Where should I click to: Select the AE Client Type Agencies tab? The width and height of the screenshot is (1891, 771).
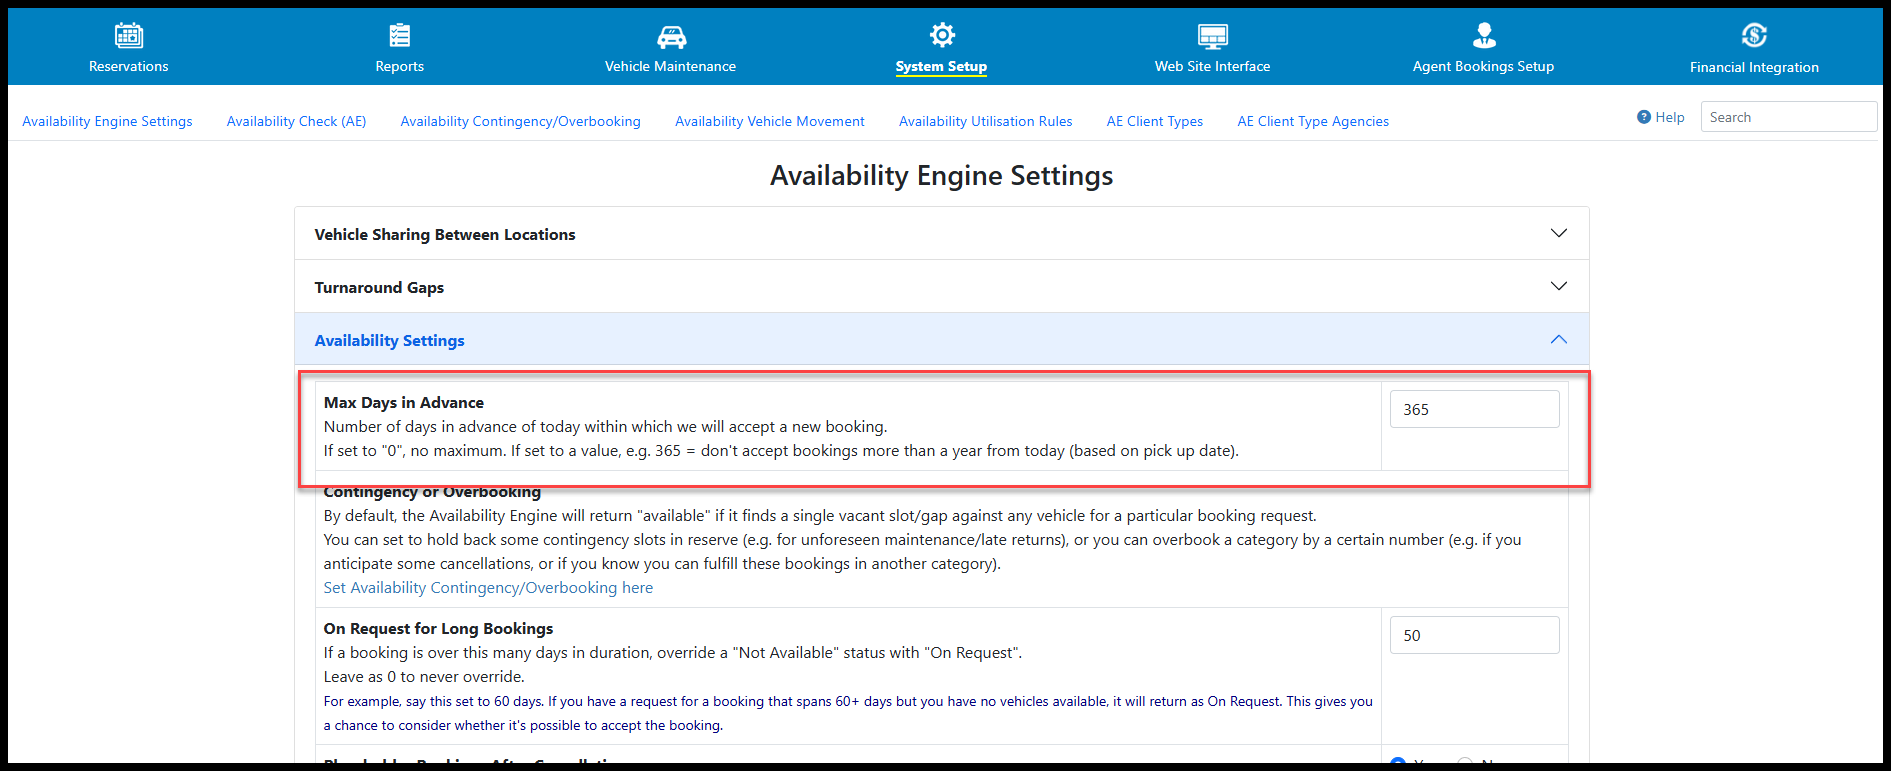pyautogui.click(x=1312, y=121)
